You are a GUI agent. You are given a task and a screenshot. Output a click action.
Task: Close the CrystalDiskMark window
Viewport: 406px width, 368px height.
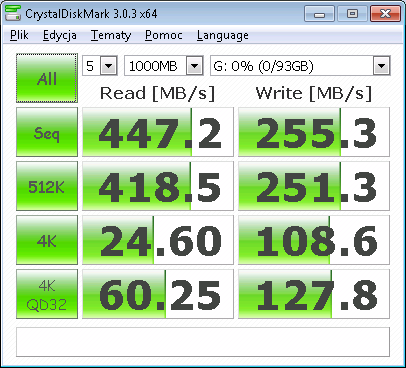tap(385, 14)
